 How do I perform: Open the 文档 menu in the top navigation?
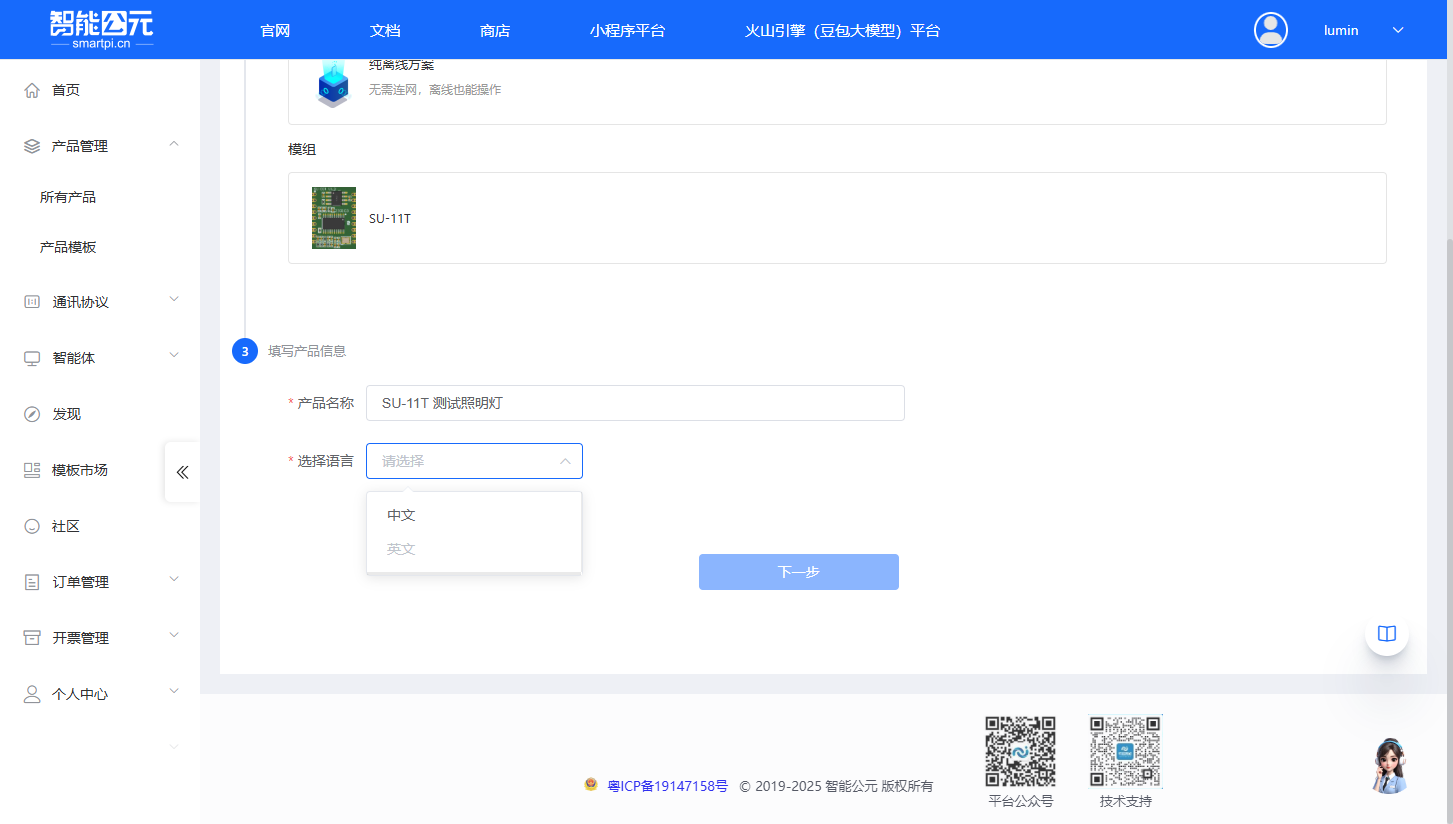click(x=385, y=30)
